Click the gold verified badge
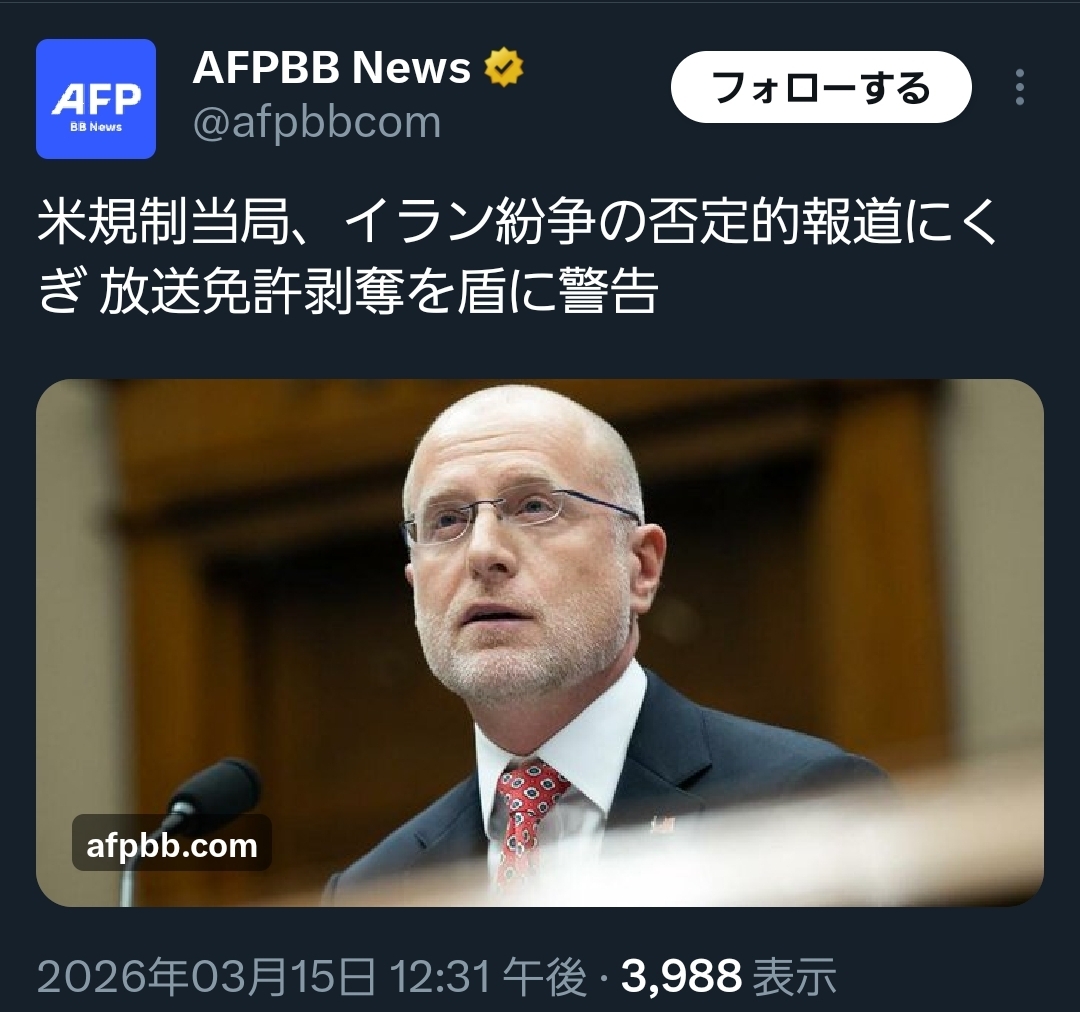Screen dimensions: 1080x1012 click(x=503, y=67)
